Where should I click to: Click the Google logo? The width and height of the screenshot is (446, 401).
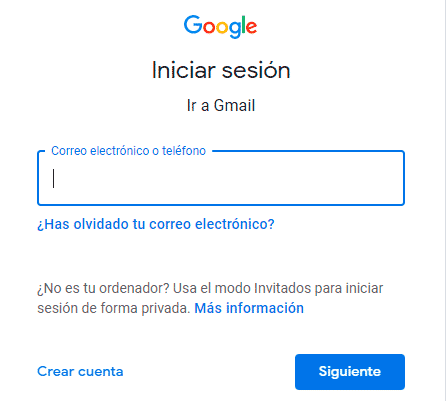click(220, 27)
